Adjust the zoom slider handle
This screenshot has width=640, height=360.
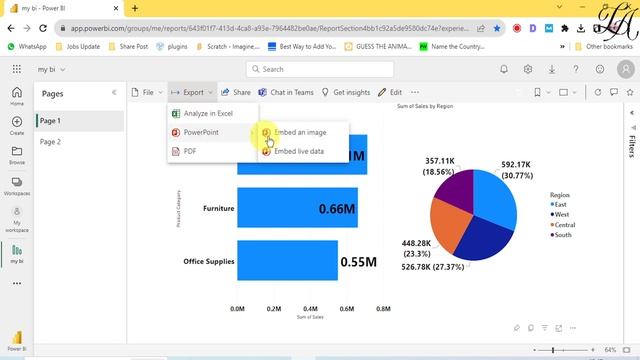(x=553, y=350)
